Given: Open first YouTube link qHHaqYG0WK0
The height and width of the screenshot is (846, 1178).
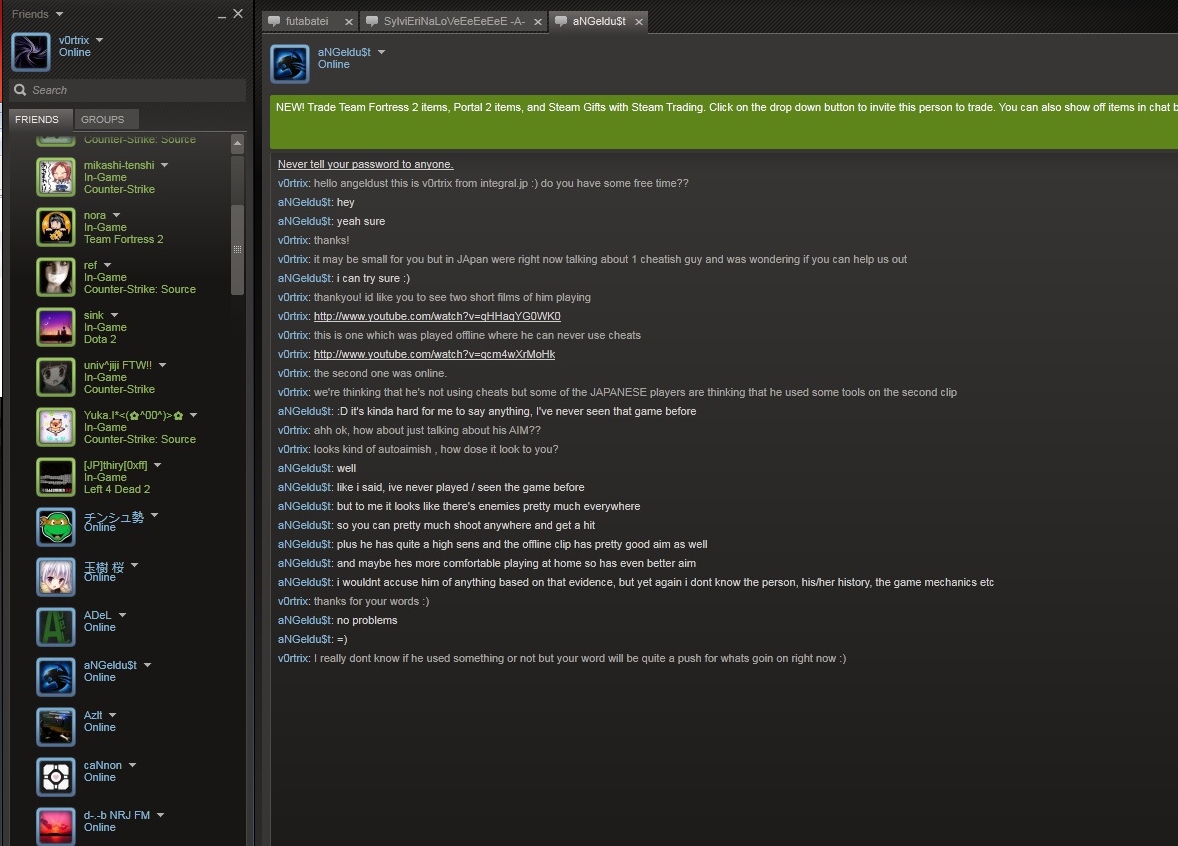Looking at the screenshot, I should [437, 316].
